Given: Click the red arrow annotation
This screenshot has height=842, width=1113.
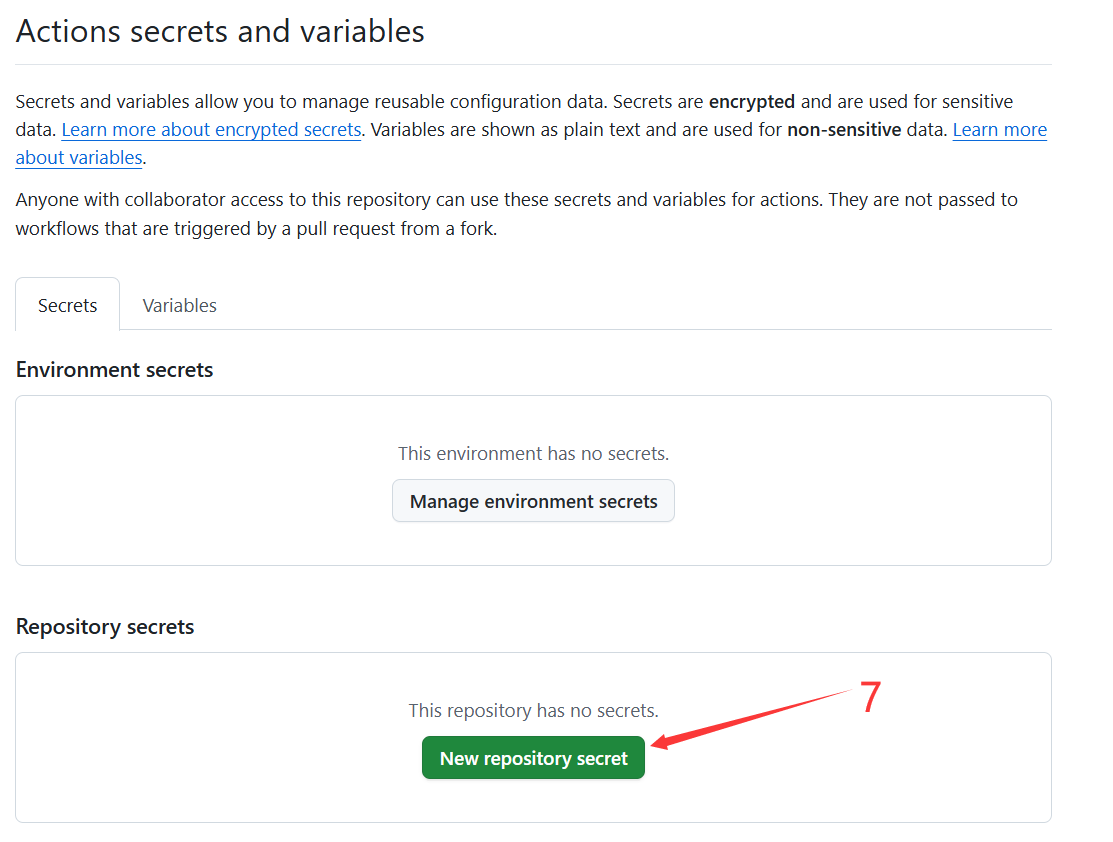Looking at the screenshot, I should point(750,716).
